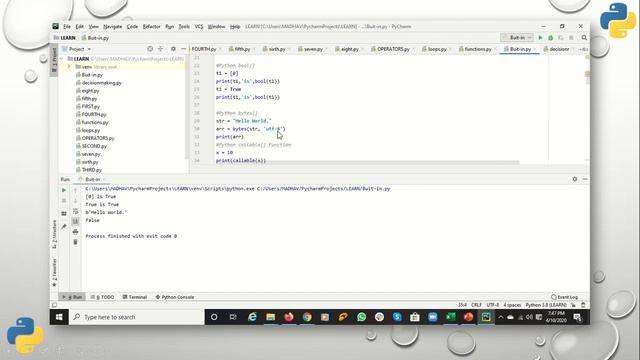Open Excel from the Windows taskbar
The height and width of the screenshot is (360, 640).
point(451,317)
